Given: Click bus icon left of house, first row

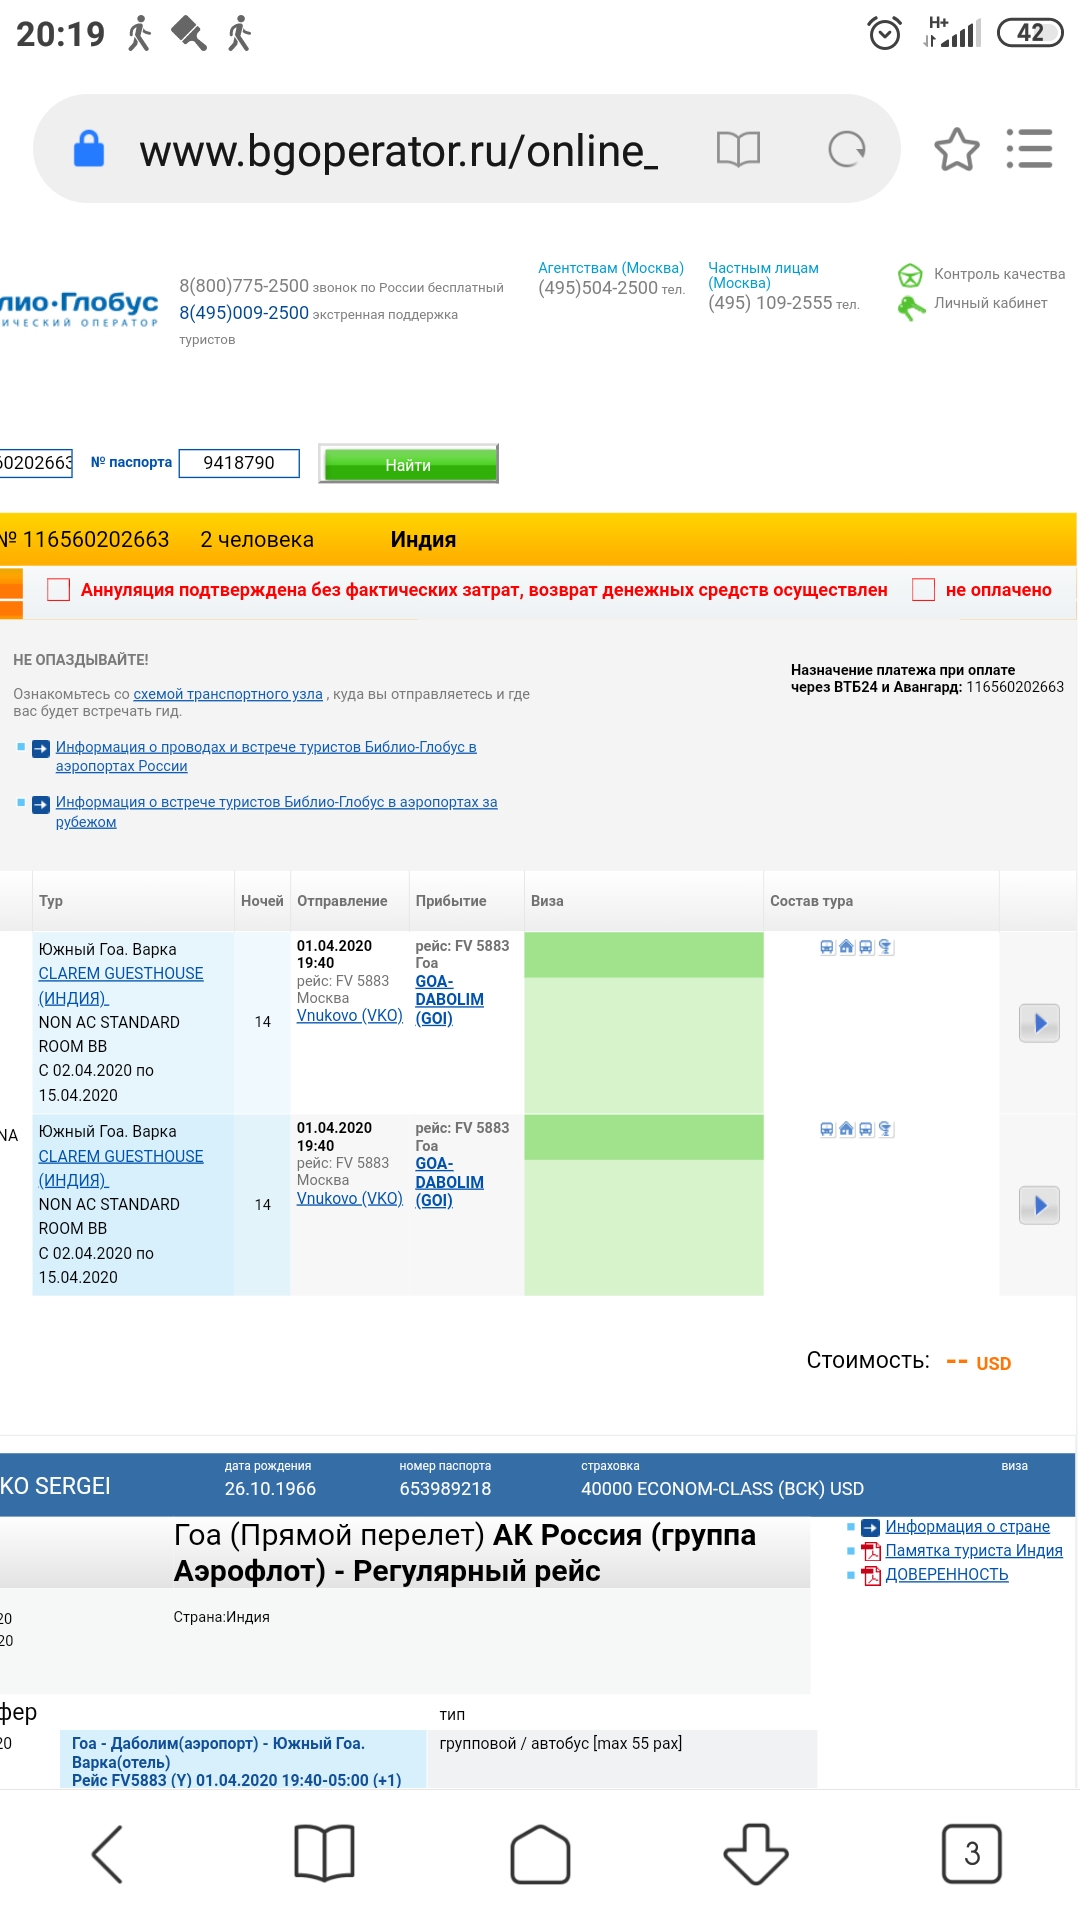Looking at the screenshot, I should (x=827, y=947).
